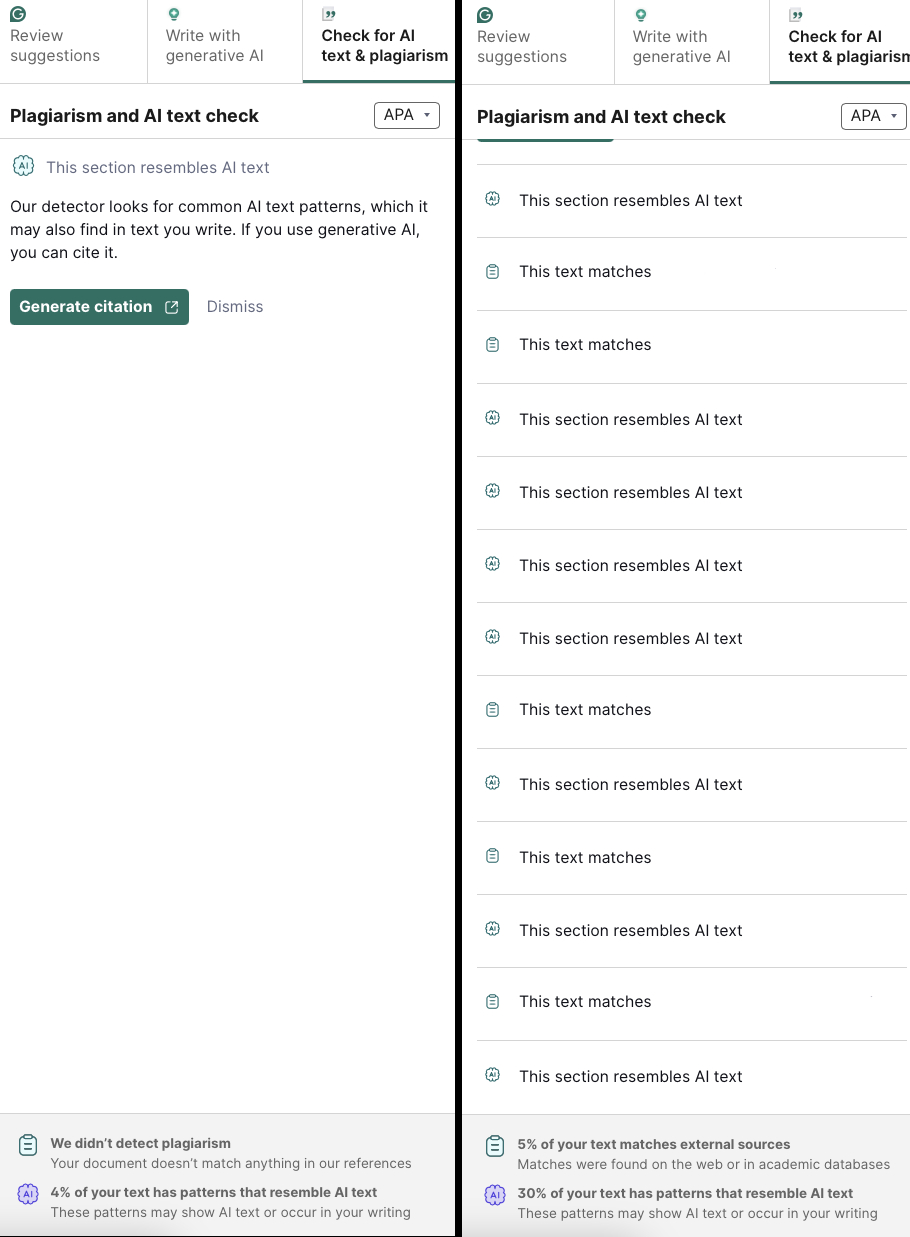Viewport: 910px width, 1237px height.
Task: Dismiss the AI text notice
Action: pos(235,307)
